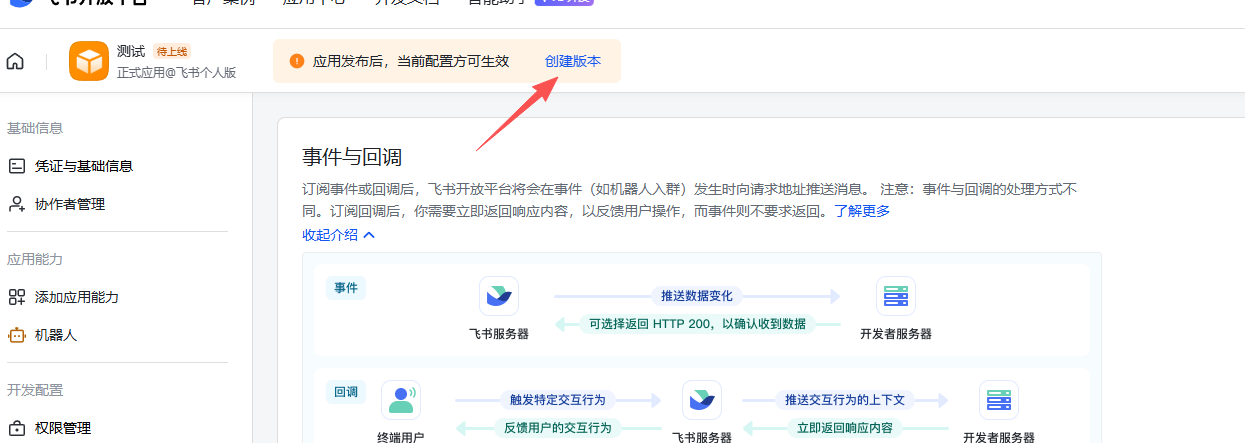Click the 事件 tag in diagram
This screenshot has width=1245, height=443.
point(346,288)
